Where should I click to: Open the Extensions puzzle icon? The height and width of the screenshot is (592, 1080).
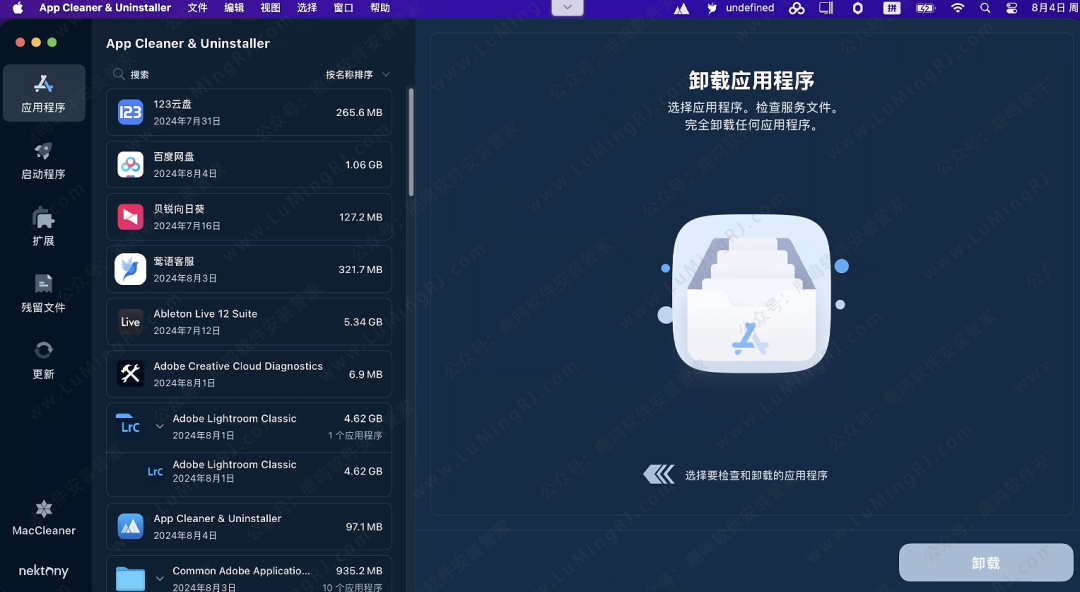[x=43, y=218]
